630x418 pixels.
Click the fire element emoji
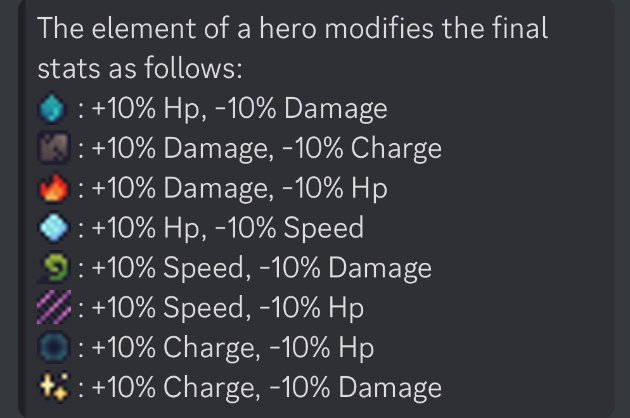click(x=54, y=187)
